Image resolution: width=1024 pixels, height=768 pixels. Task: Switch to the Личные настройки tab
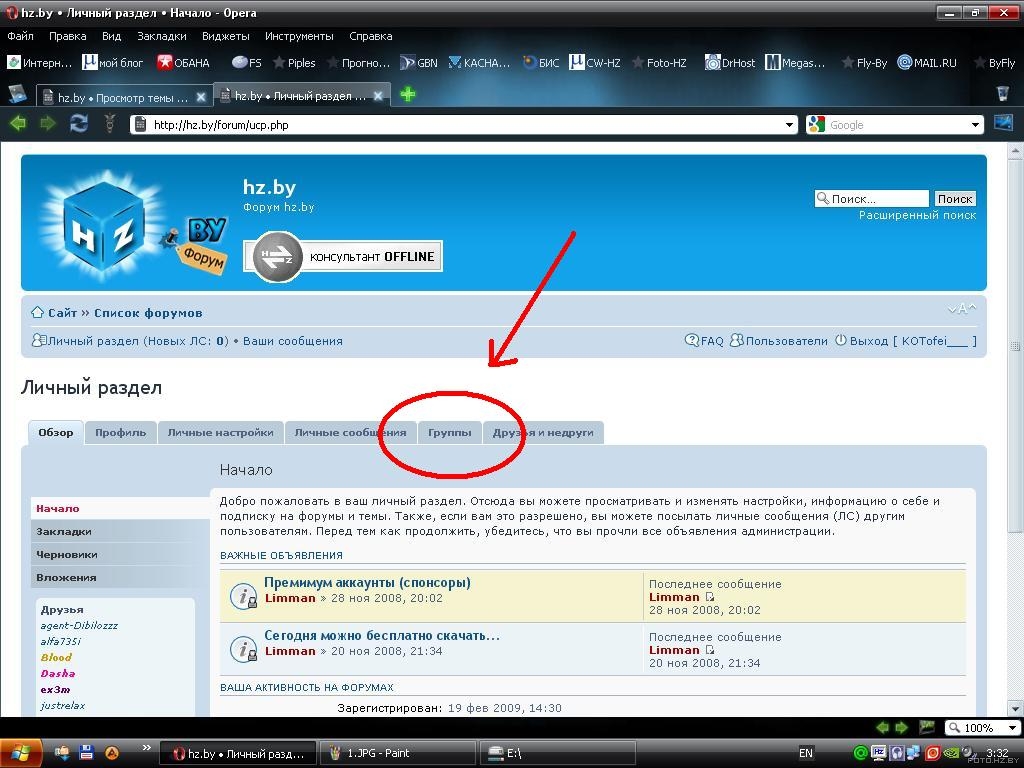pyautogui.click(x=220, y=432)
